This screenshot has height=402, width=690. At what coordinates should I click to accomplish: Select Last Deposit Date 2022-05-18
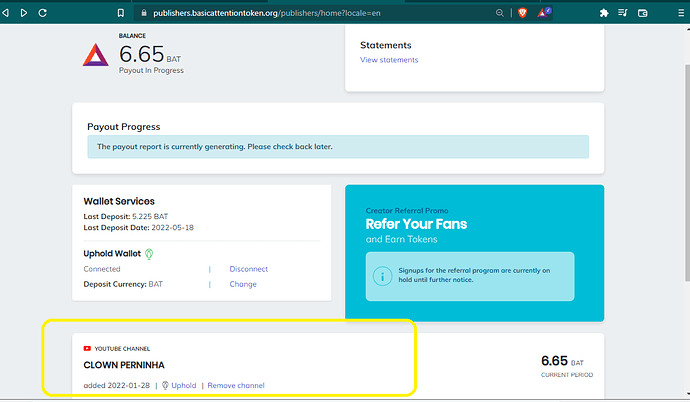172,227
